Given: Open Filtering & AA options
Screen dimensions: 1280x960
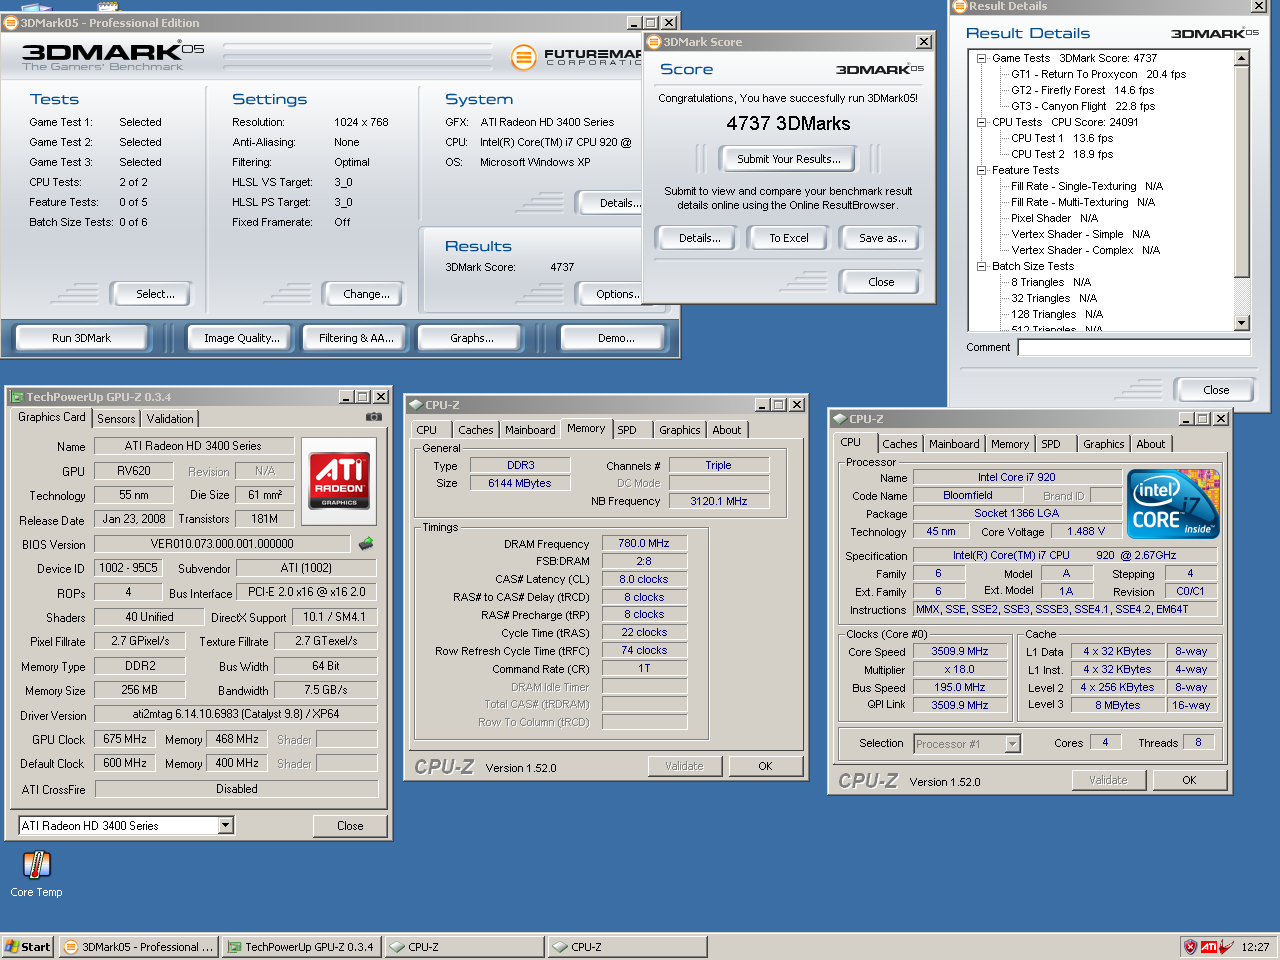Looking at the screenshot, I should click(x=357, y=338).
